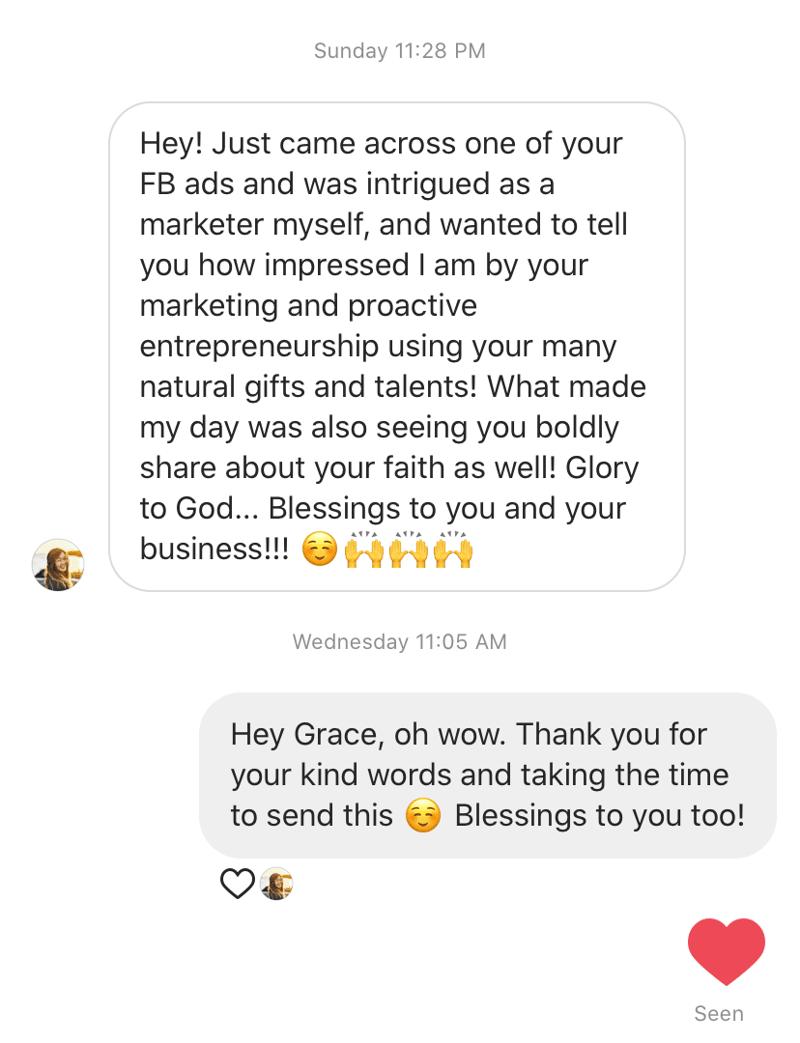Click the "Wednesday 11:05 AM" timestamp
This screenshot has width=800, height=1043.
[x=400, y=642]
